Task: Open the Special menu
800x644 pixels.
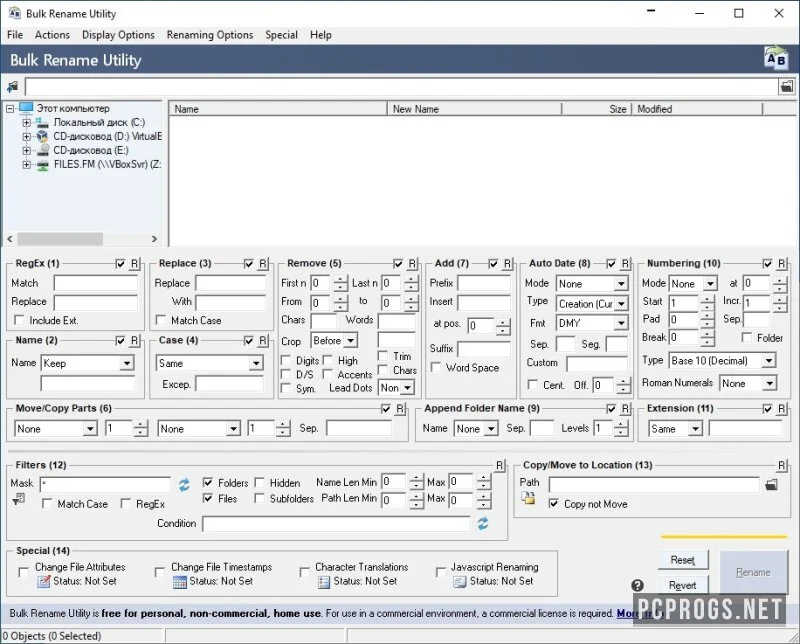Action: [281, 35]
